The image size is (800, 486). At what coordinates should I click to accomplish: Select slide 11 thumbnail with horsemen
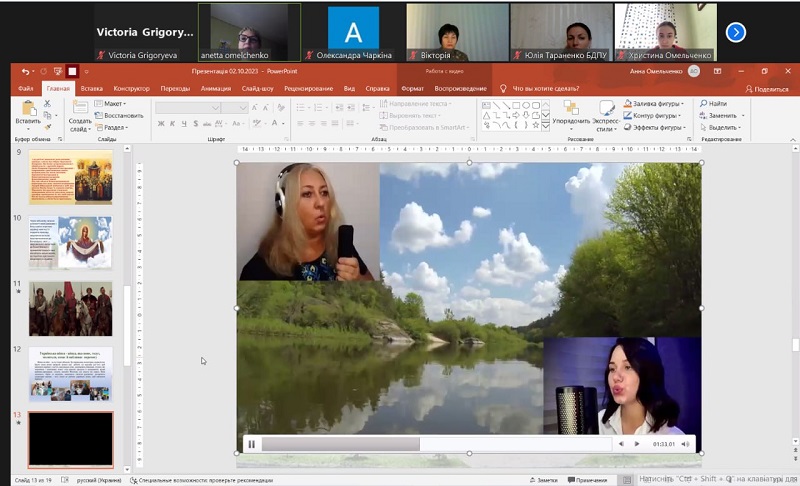70,309
